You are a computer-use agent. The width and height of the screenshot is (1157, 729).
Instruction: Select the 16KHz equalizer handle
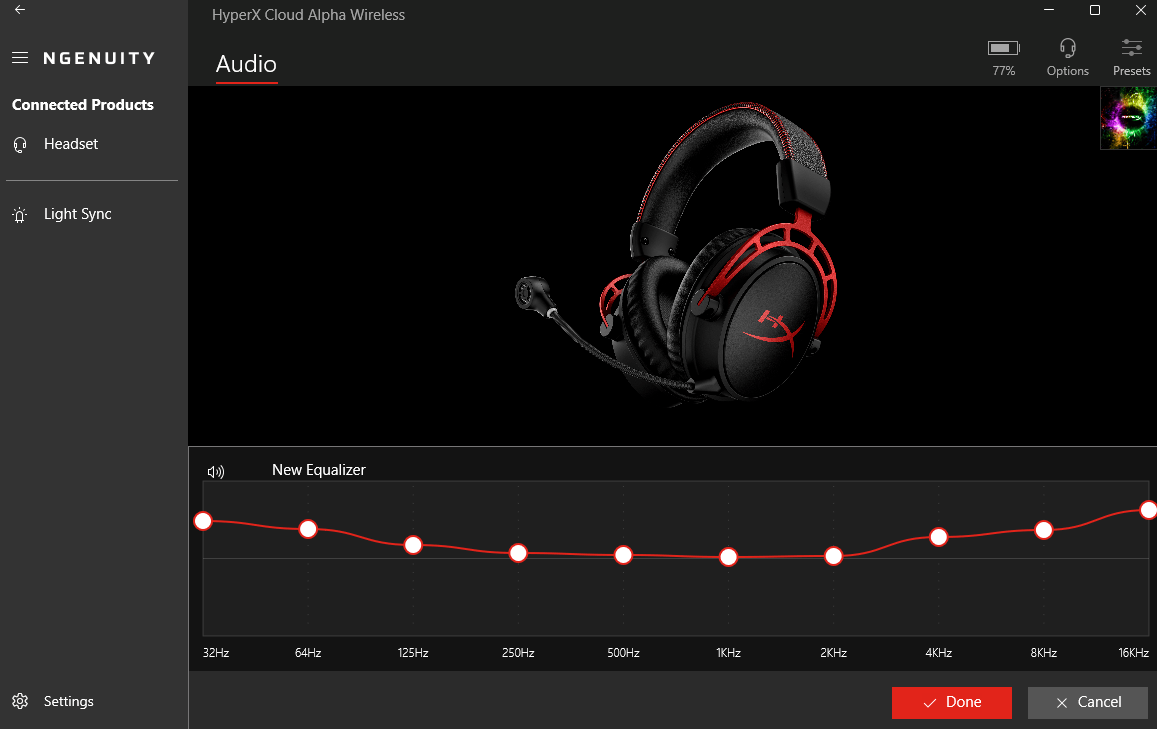[1148, 510]
